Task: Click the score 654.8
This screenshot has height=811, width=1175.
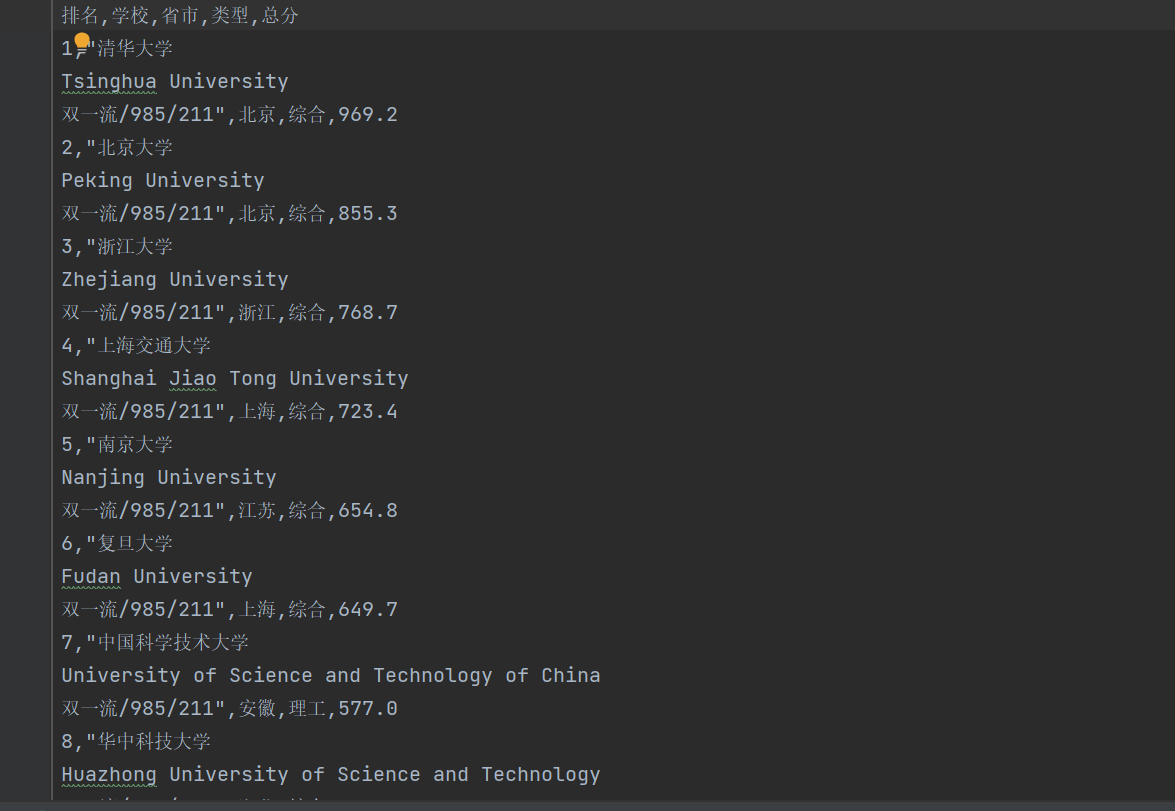Action: click(x=368, y=511)
